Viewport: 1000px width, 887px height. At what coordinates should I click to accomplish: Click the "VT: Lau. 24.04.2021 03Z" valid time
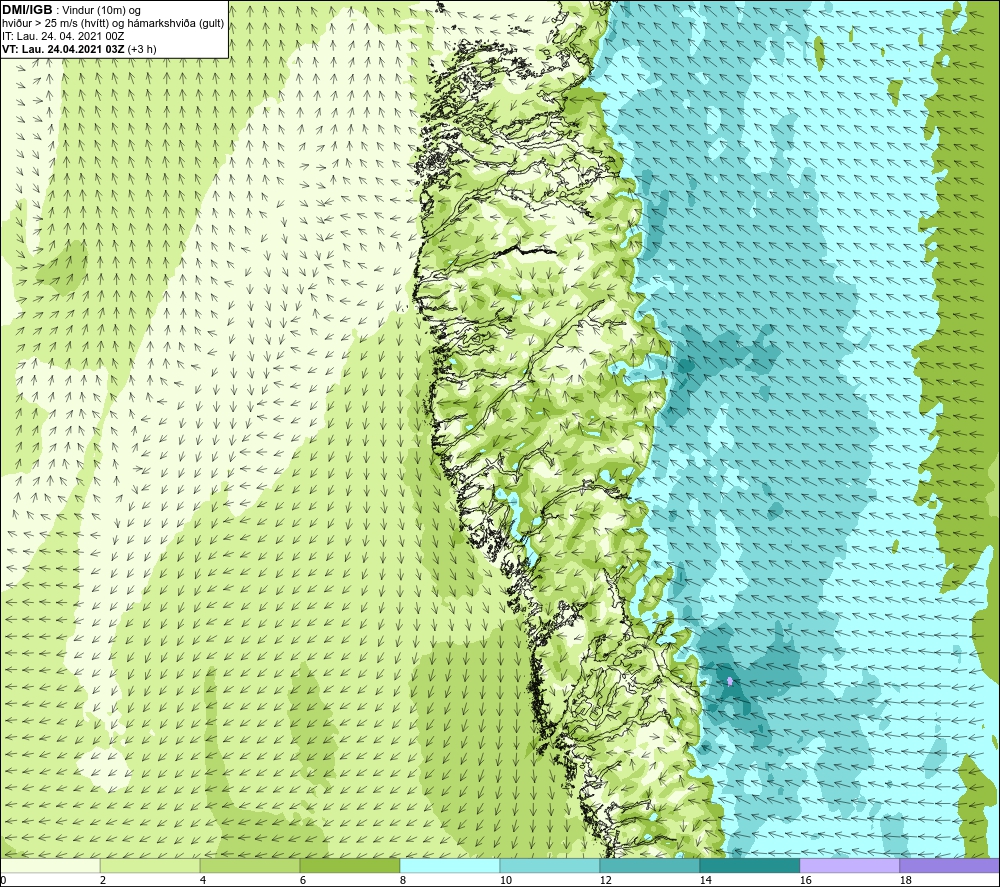[63, 49]
